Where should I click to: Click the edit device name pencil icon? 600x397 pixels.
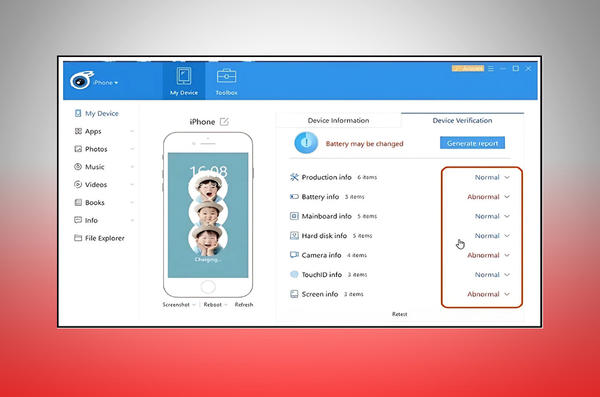[x=224, y=122]
